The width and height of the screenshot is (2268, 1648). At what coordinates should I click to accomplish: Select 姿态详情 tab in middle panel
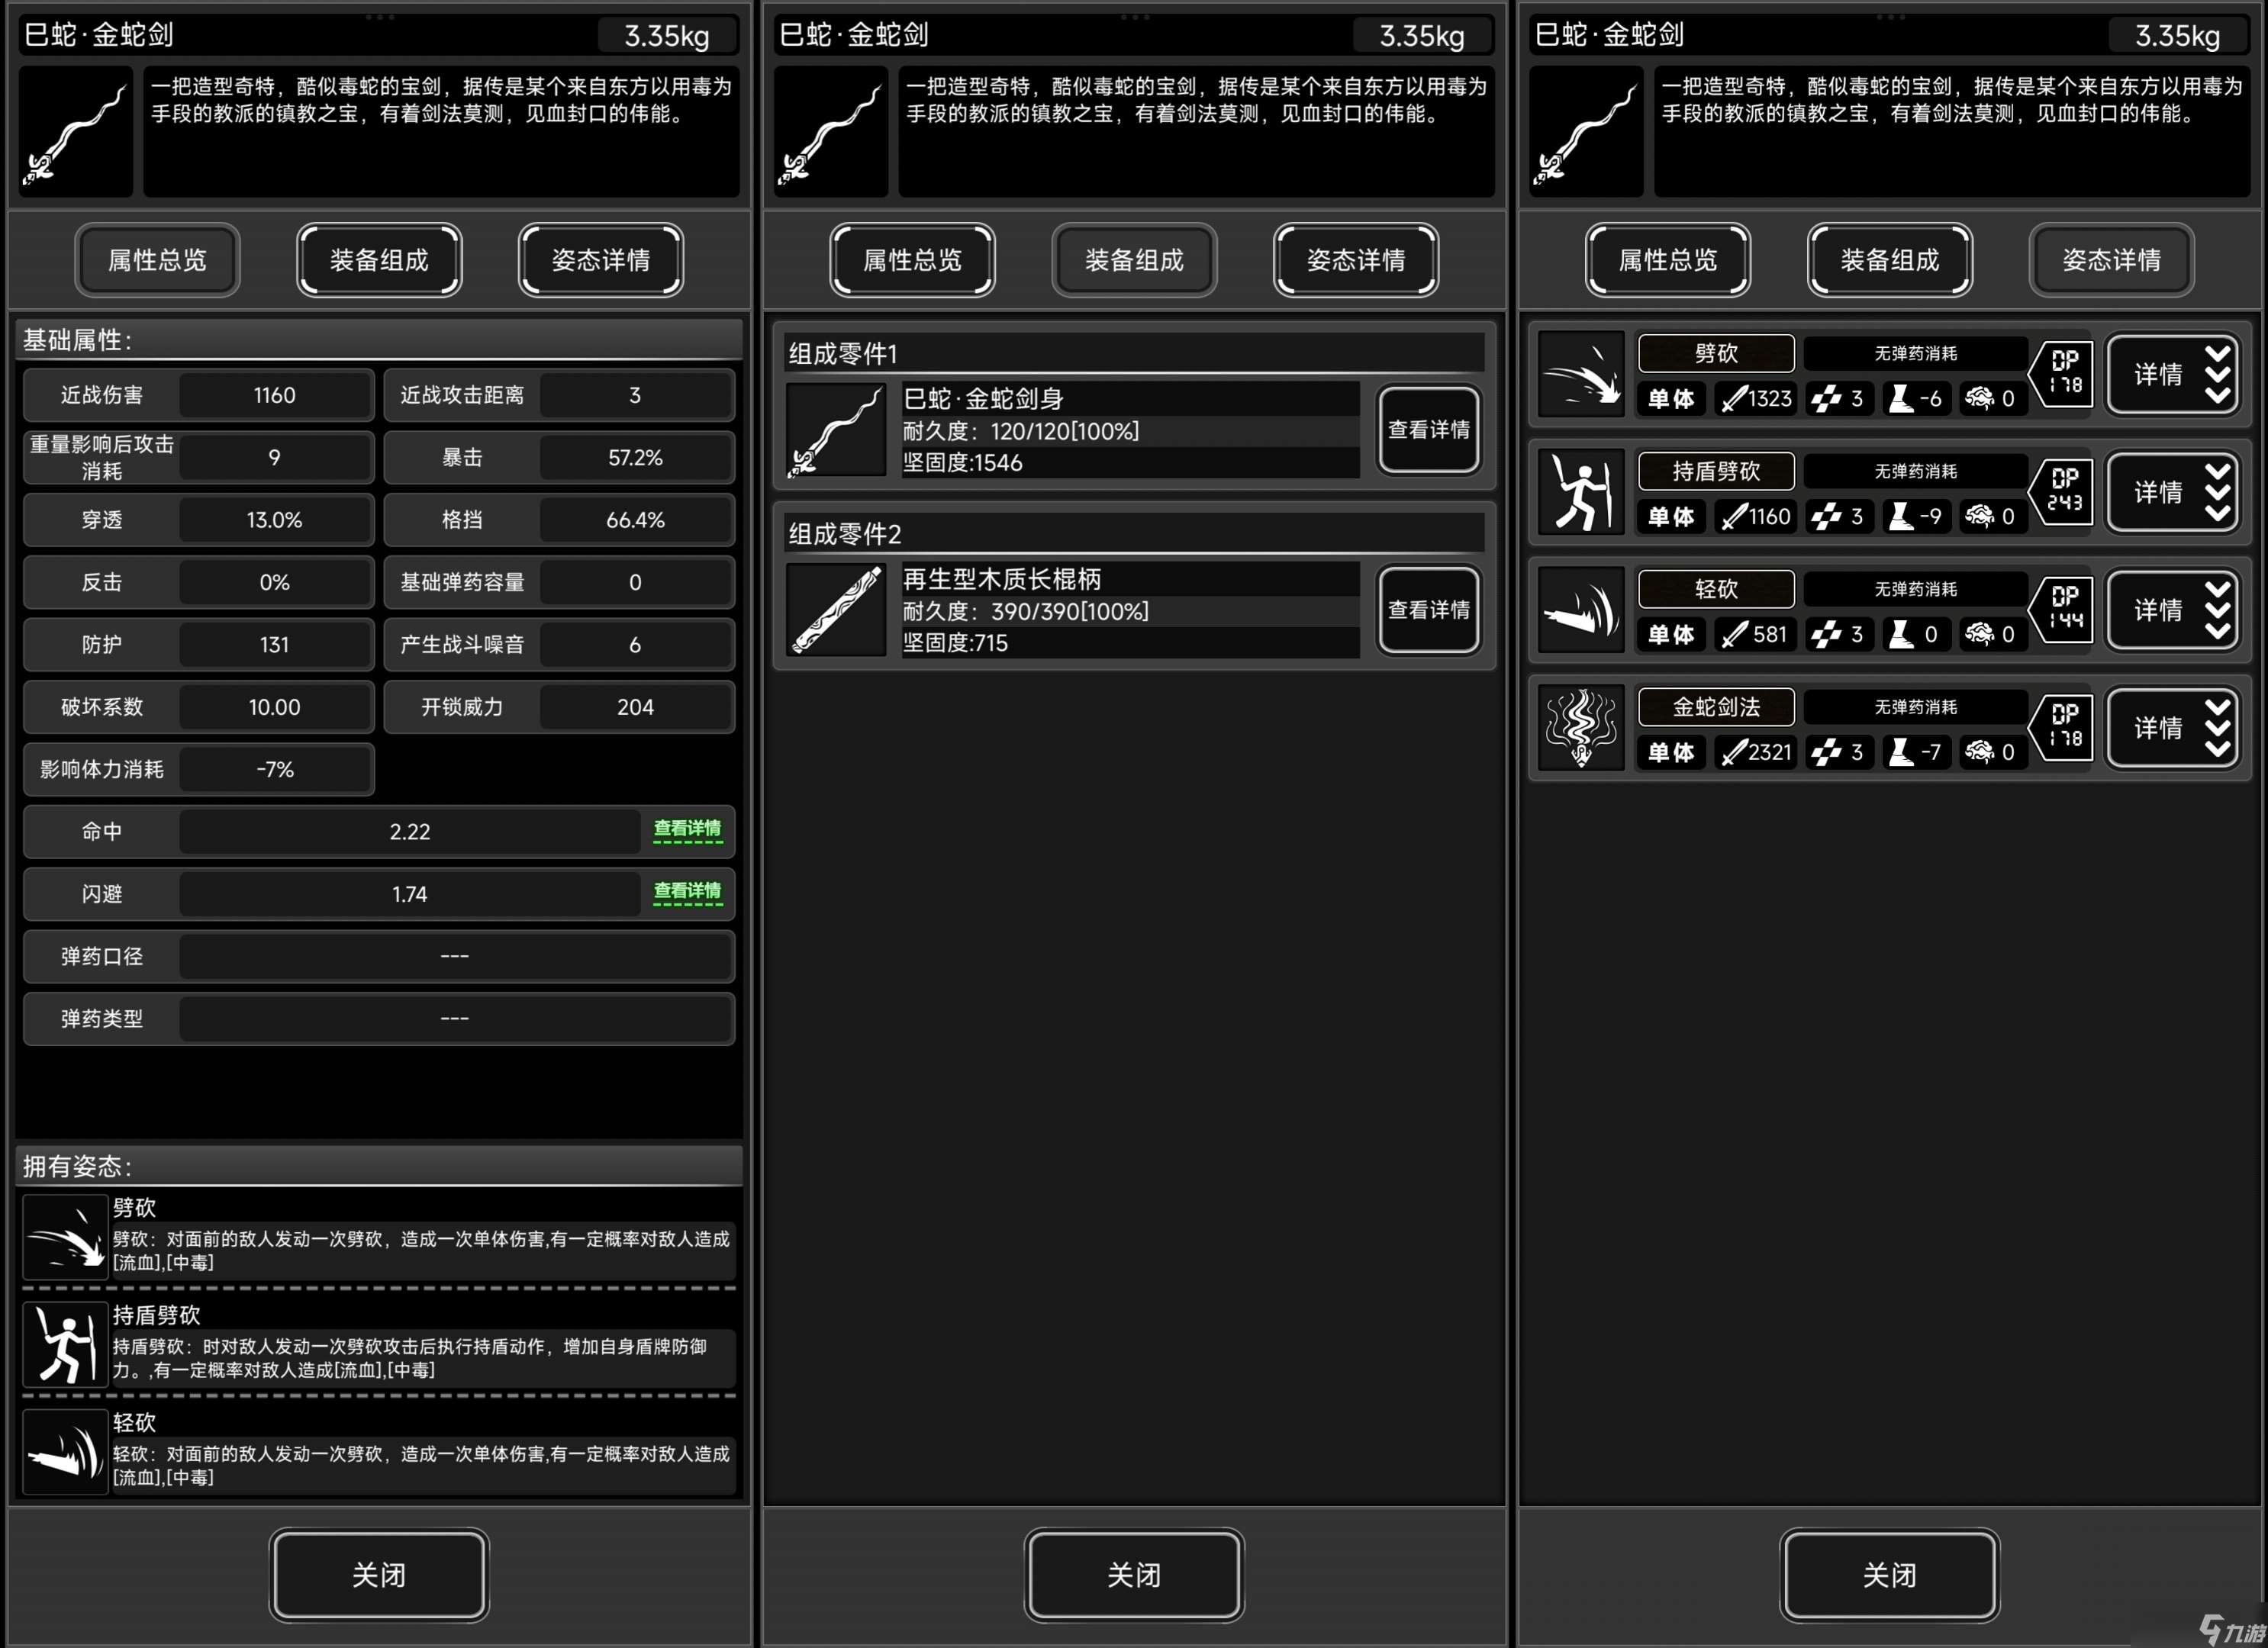pos(1356,260)
